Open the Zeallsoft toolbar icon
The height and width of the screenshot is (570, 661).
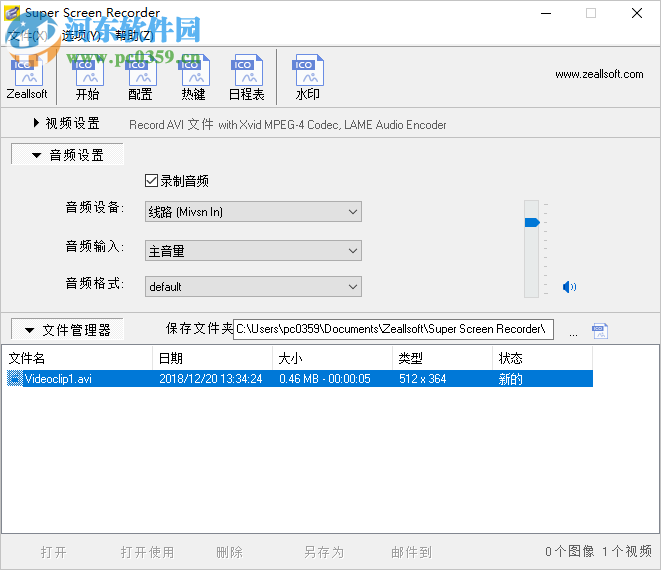tap(27, 78)
